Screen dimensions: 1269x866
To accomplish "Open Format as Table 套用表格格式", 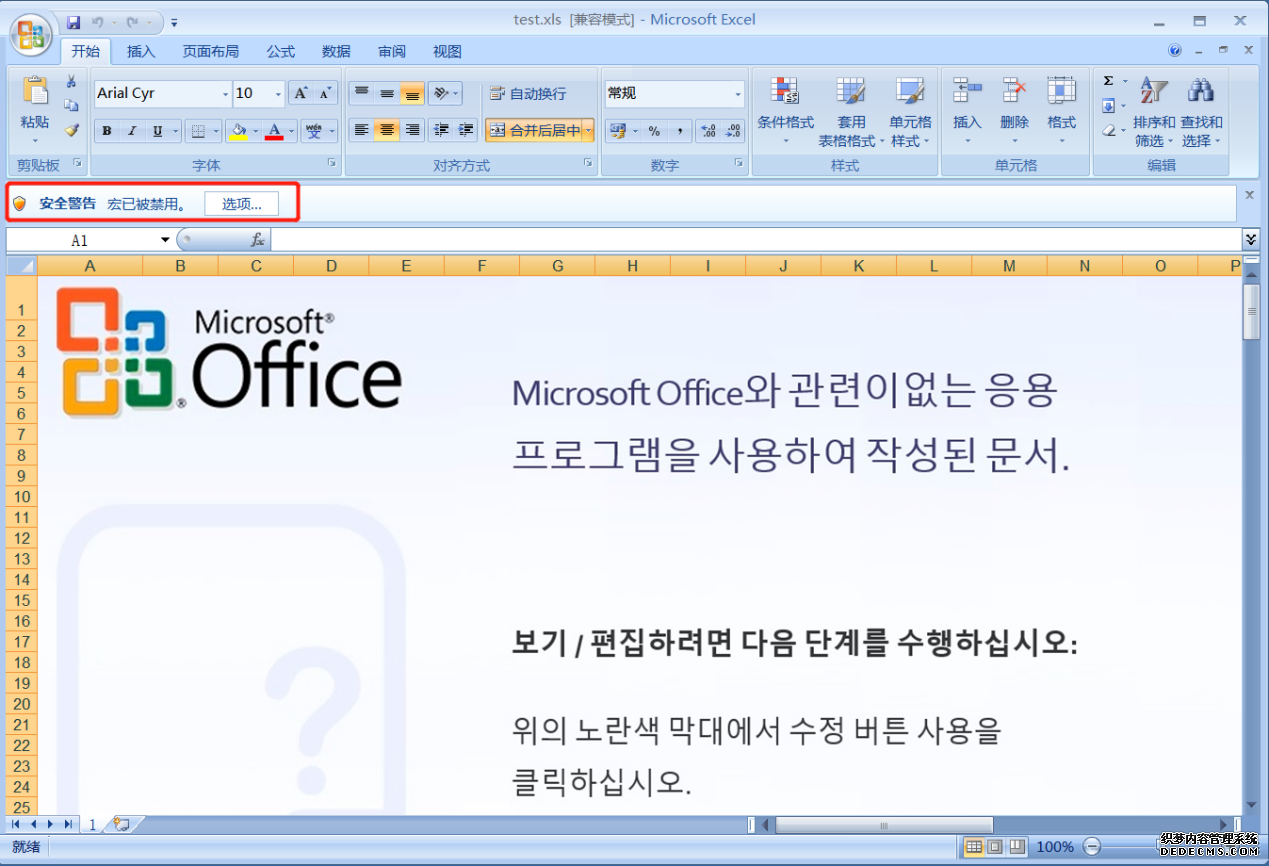I will click(x=851, y=110).
